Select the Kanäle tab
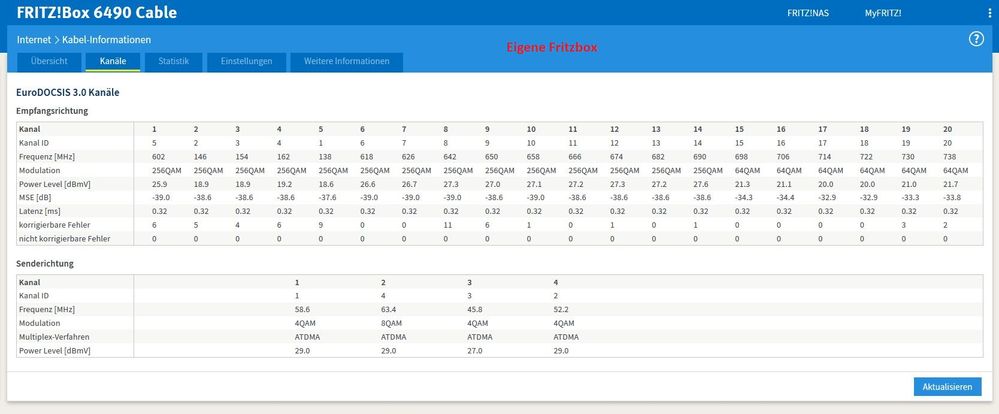The image size is (999, 414). (x=113, y=61)
